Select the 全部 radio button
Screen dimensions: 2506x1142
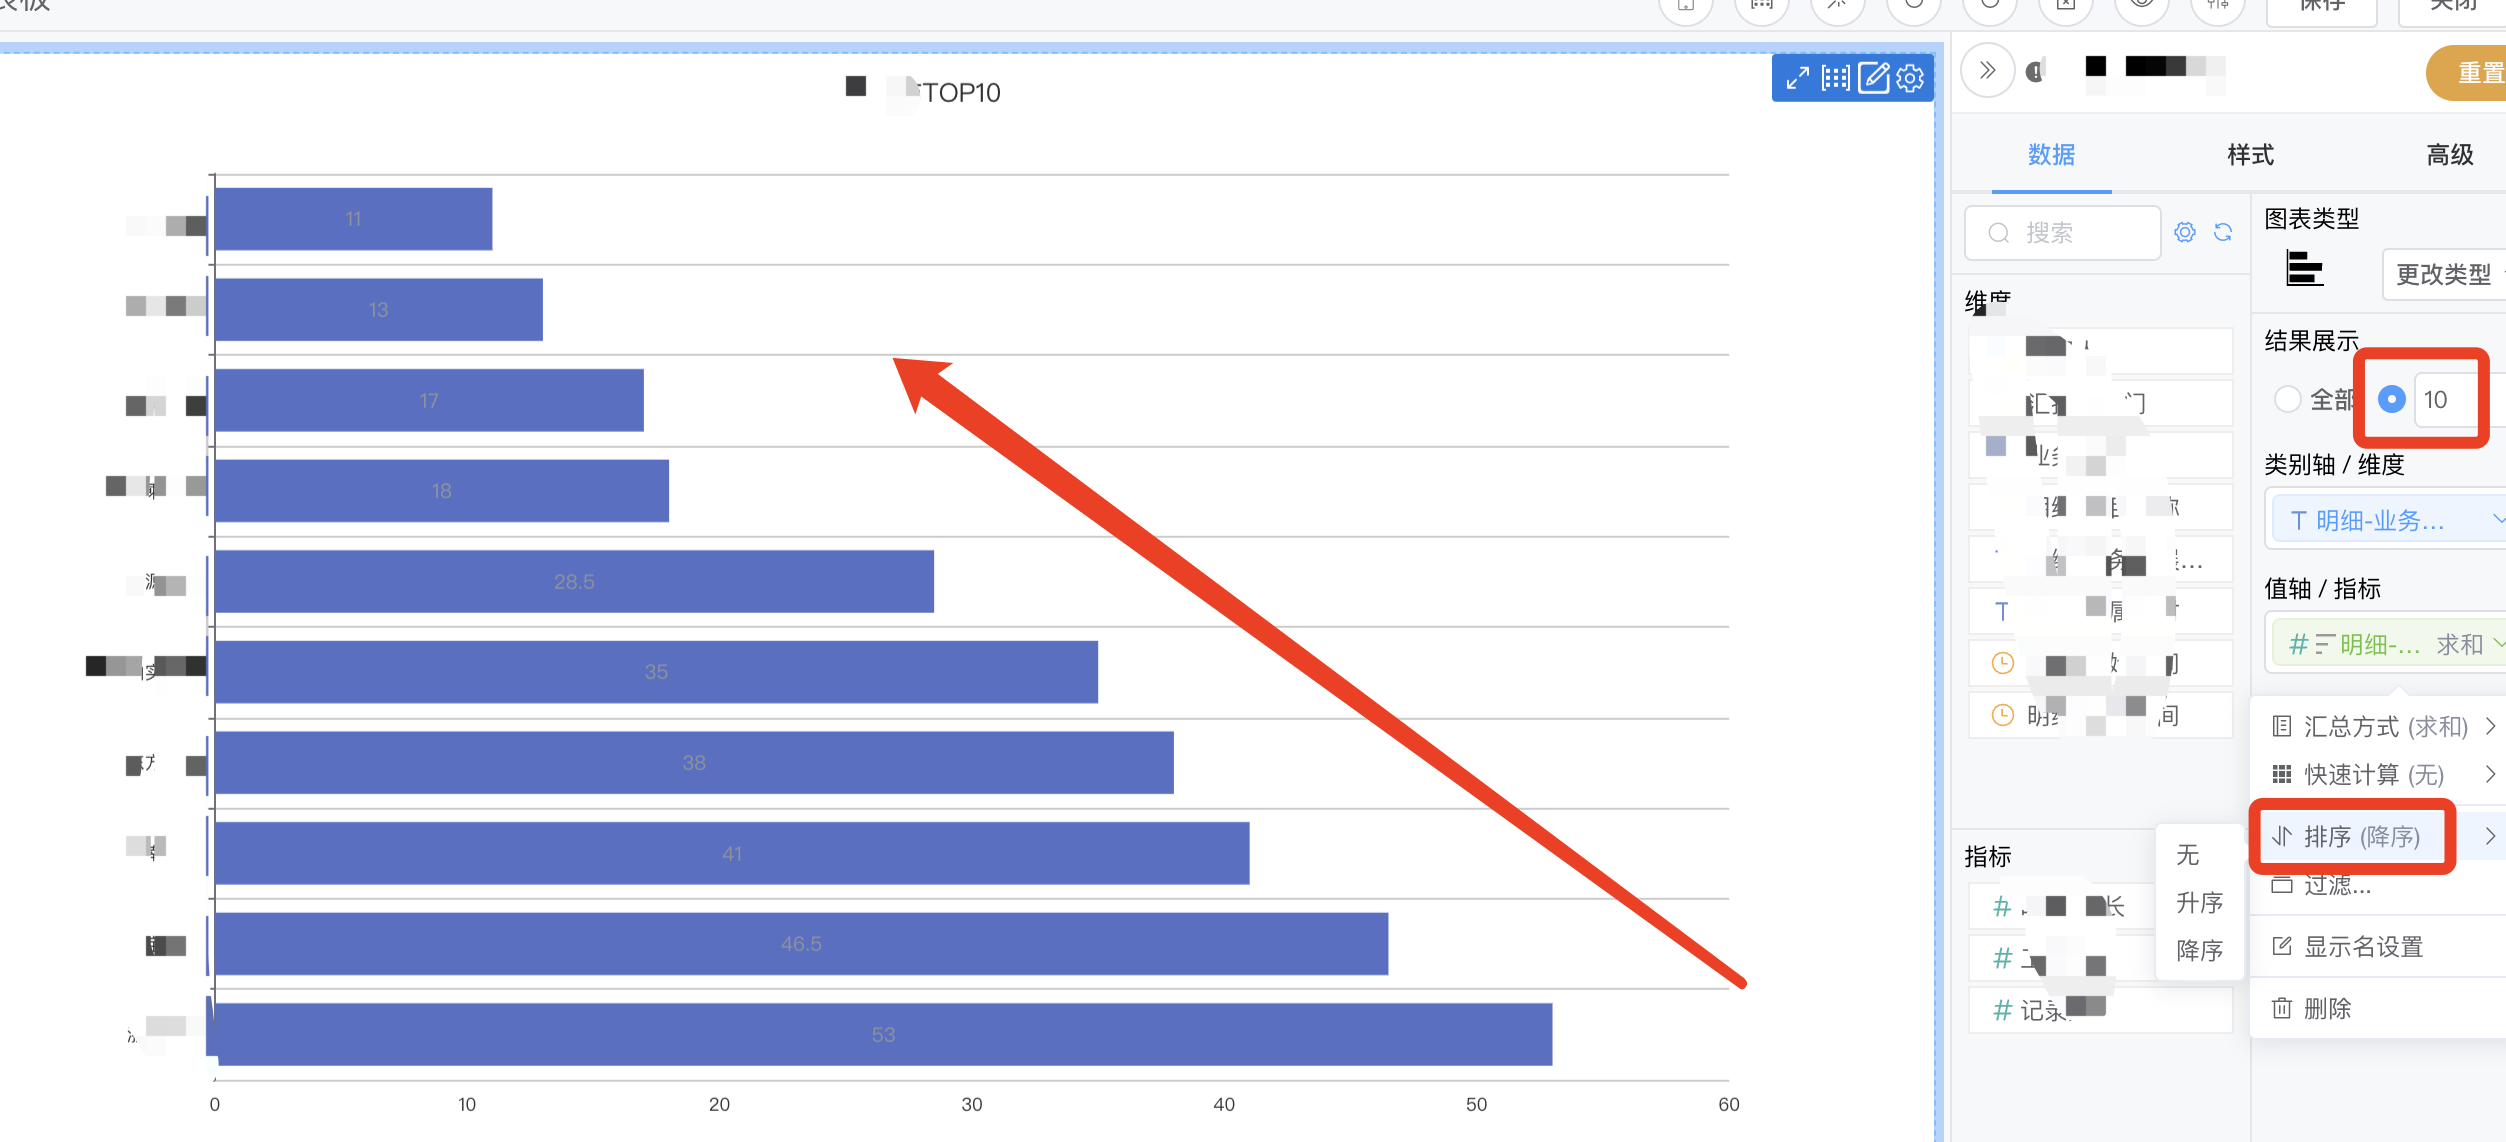[x=2287, y=399]
